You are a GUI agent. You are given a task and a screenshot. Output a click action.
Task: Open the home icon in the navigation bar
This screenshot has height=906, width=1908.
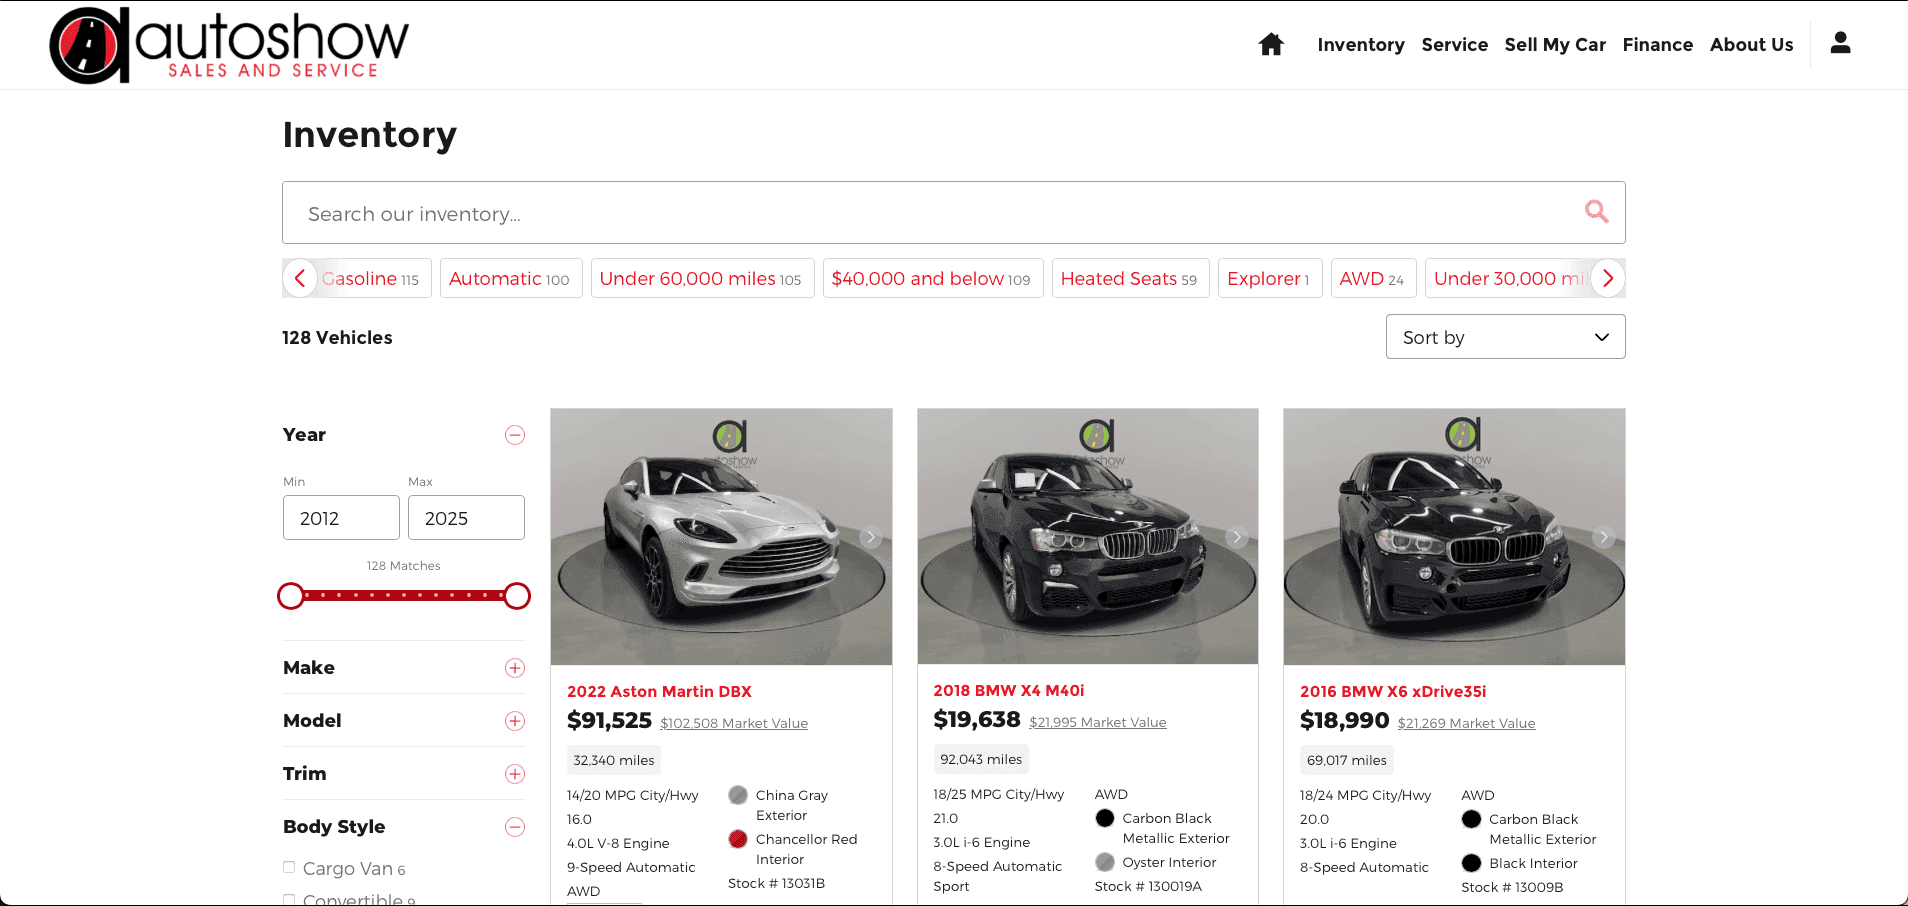(1270, 44)
